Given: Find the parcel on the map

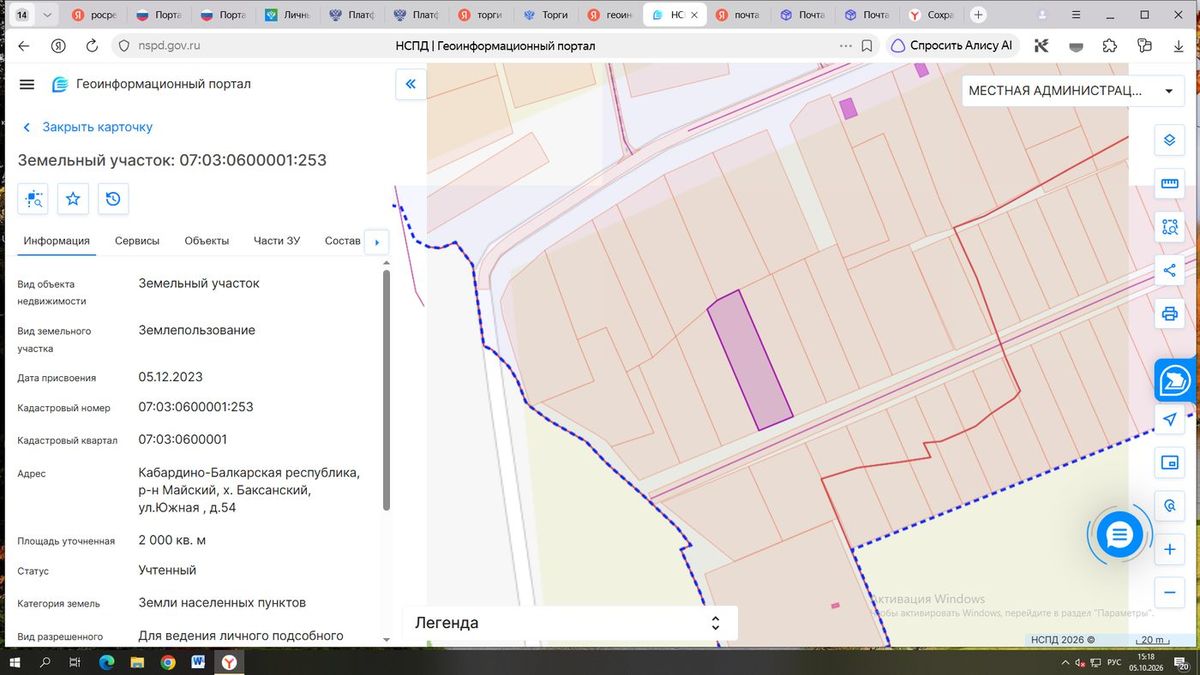Looking at the screenshot, I should click(x=34, y=199).
